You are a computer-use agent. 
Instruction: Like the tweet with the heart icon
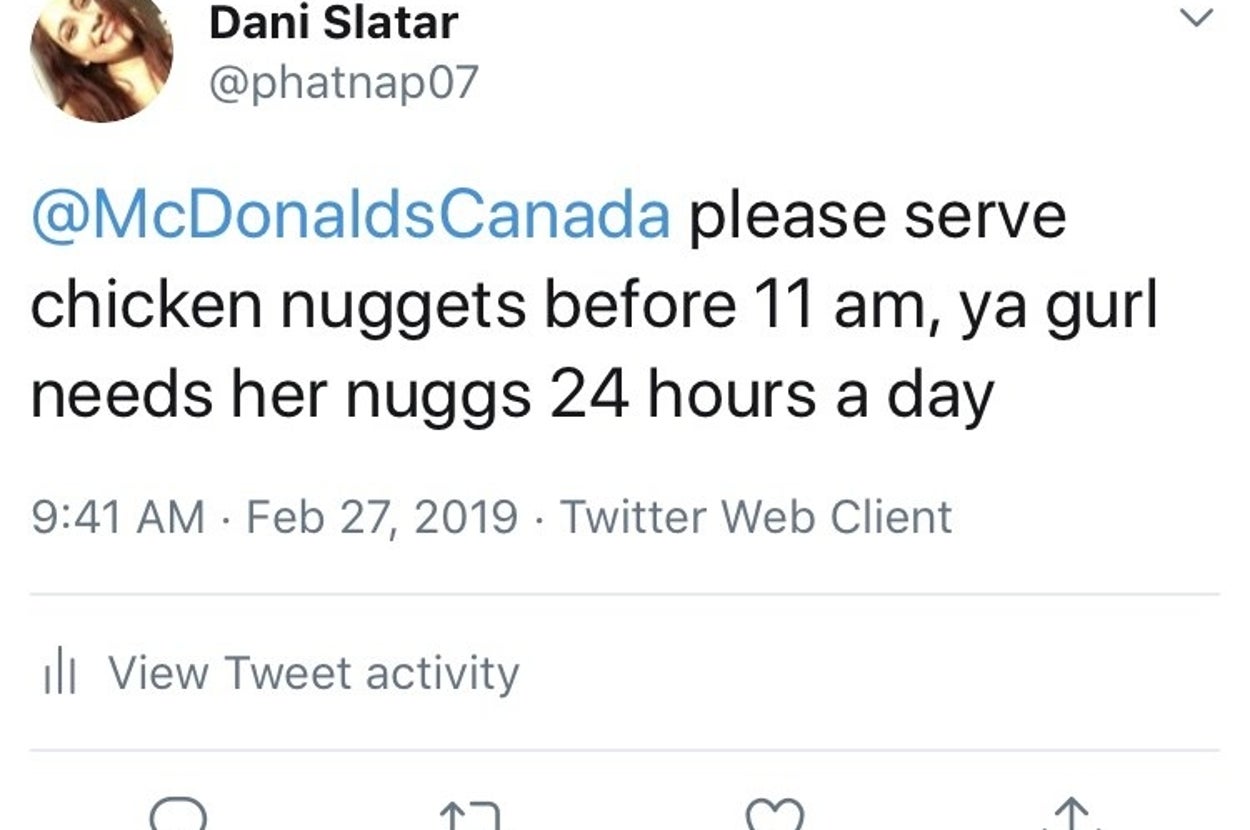click(774, 816)
